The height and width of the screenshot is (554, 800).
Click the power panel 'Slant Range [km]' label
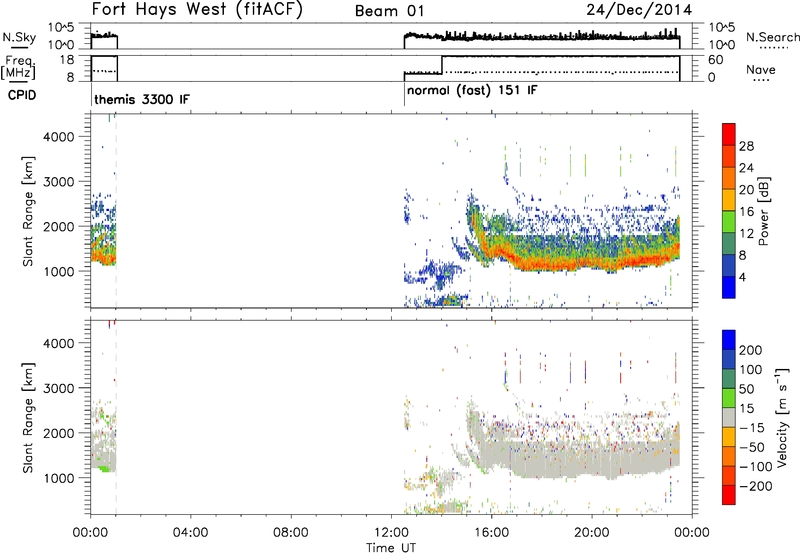click(x=28, y=211)
